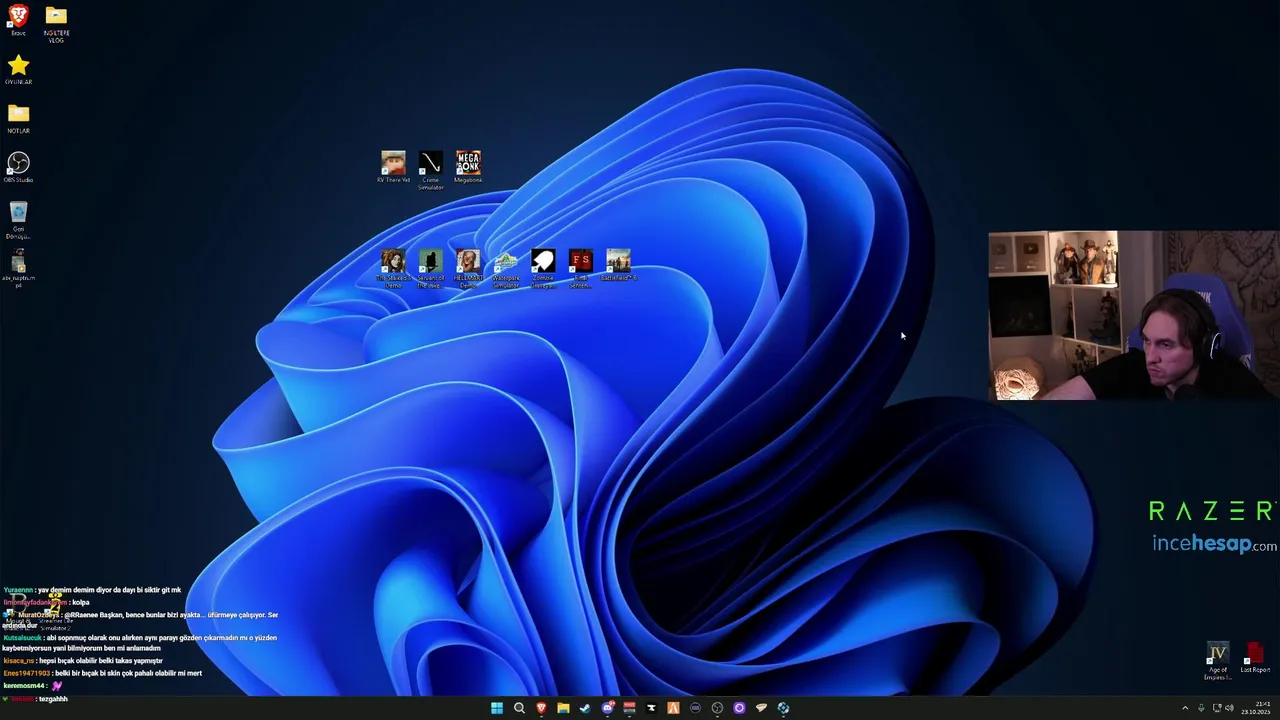Open taskbar Search
The width and height of the screenshot is (1280, 720).
(x=519, y=708)
